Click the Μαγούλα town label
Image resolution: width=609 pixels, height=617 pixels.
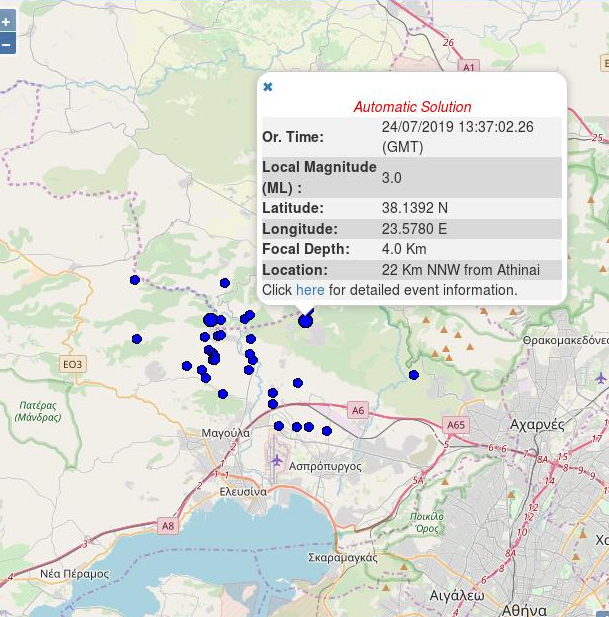point(225,433)
